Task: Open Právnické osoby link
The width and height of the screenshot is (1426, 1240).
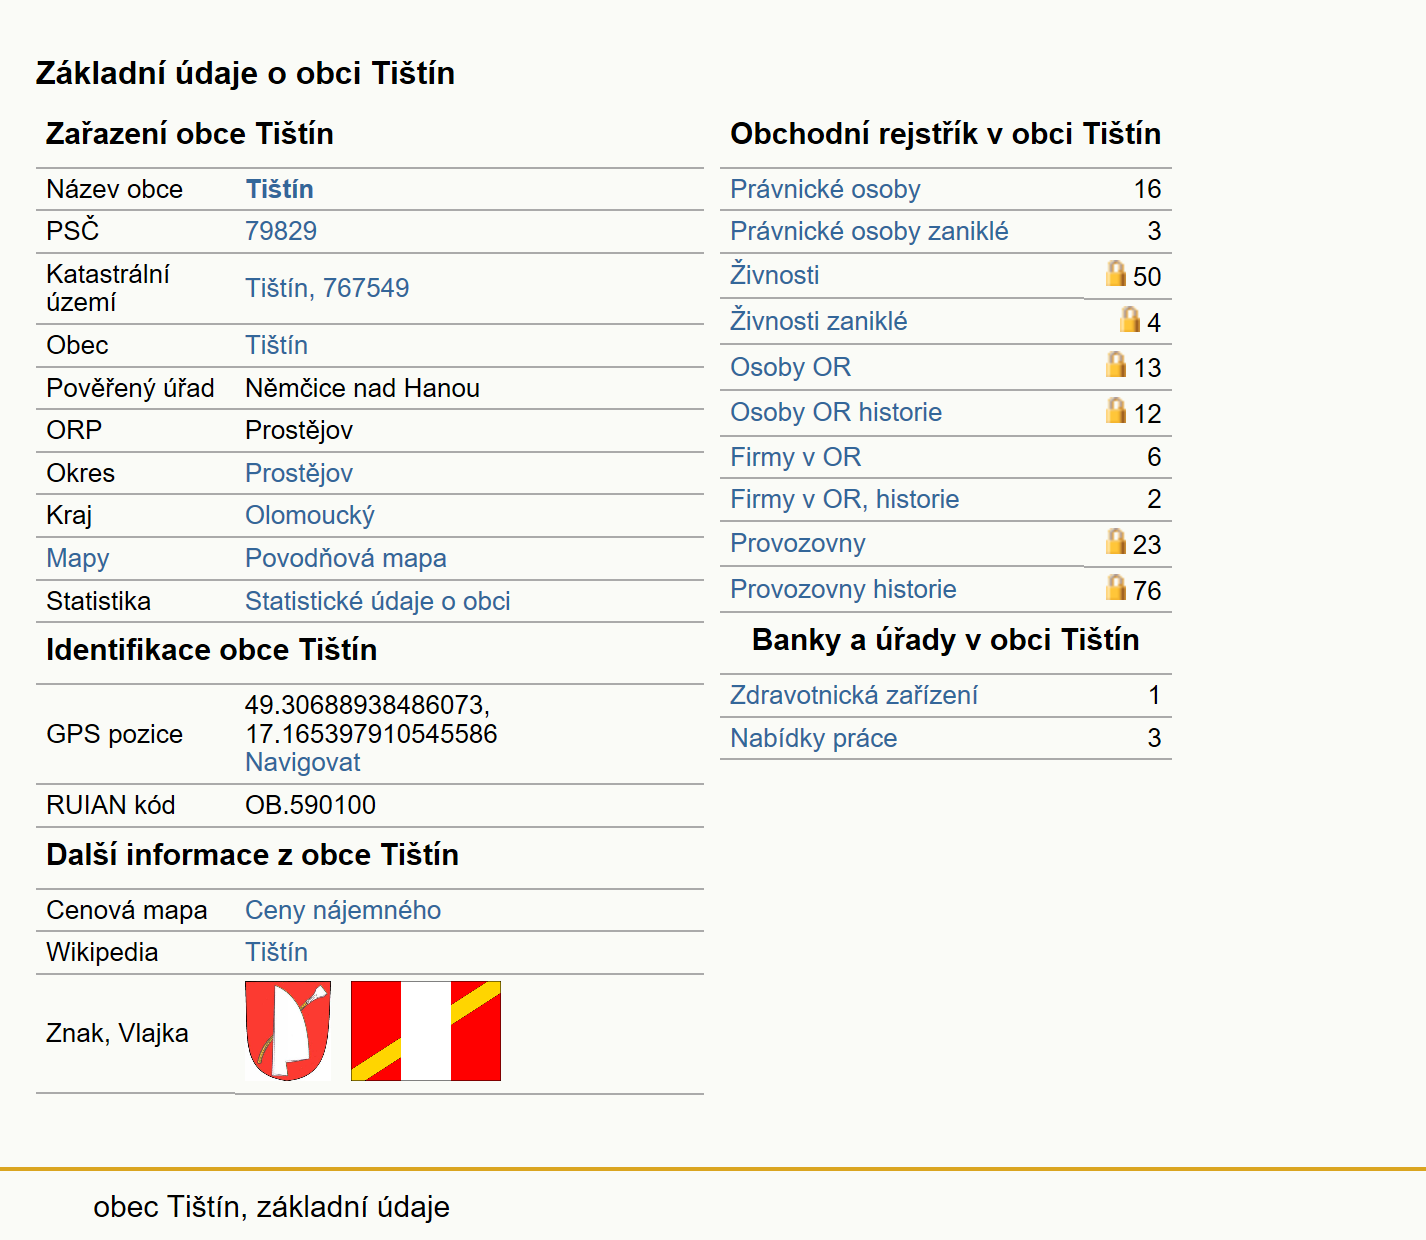Action: click(x=825, y=189)
